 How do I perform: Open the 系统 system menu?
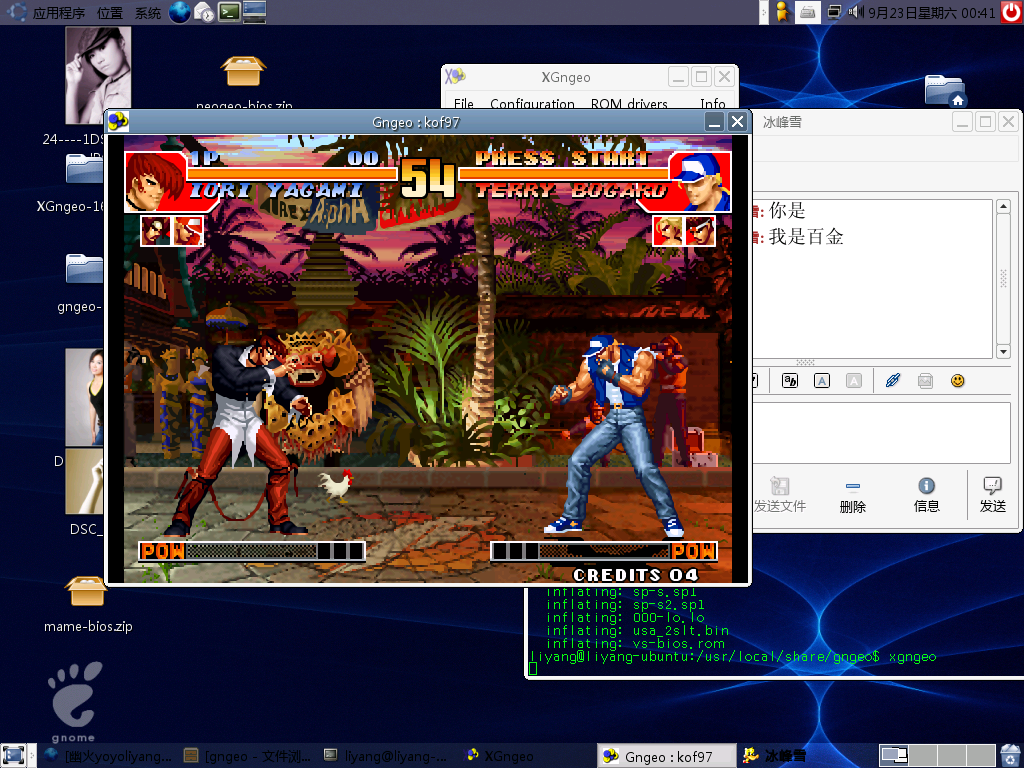click(x=148, y=13)
